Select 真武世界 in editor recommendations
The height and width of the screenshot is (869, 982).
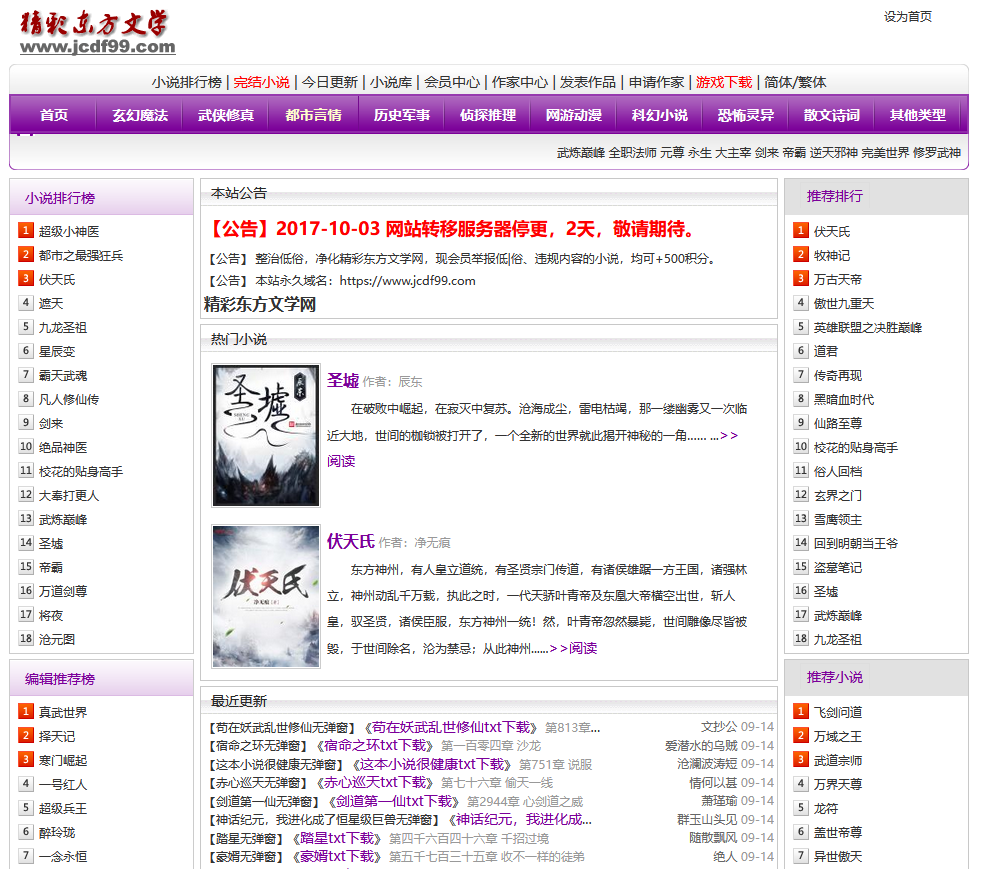pos(63,712)
